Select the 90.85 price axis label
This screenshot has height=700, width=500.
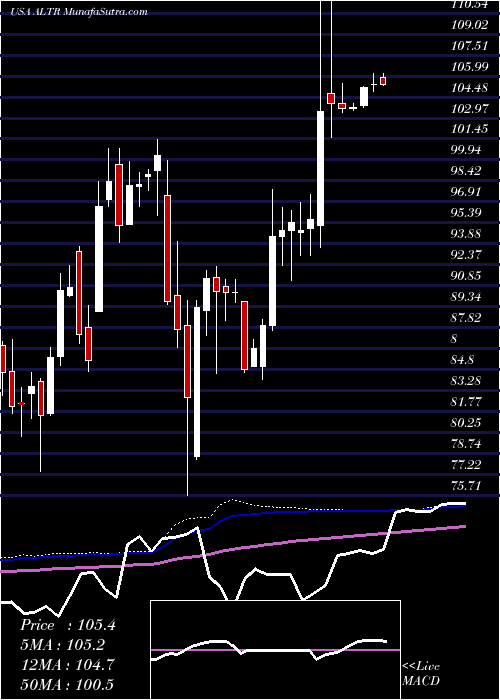click(x=466, y=275)
